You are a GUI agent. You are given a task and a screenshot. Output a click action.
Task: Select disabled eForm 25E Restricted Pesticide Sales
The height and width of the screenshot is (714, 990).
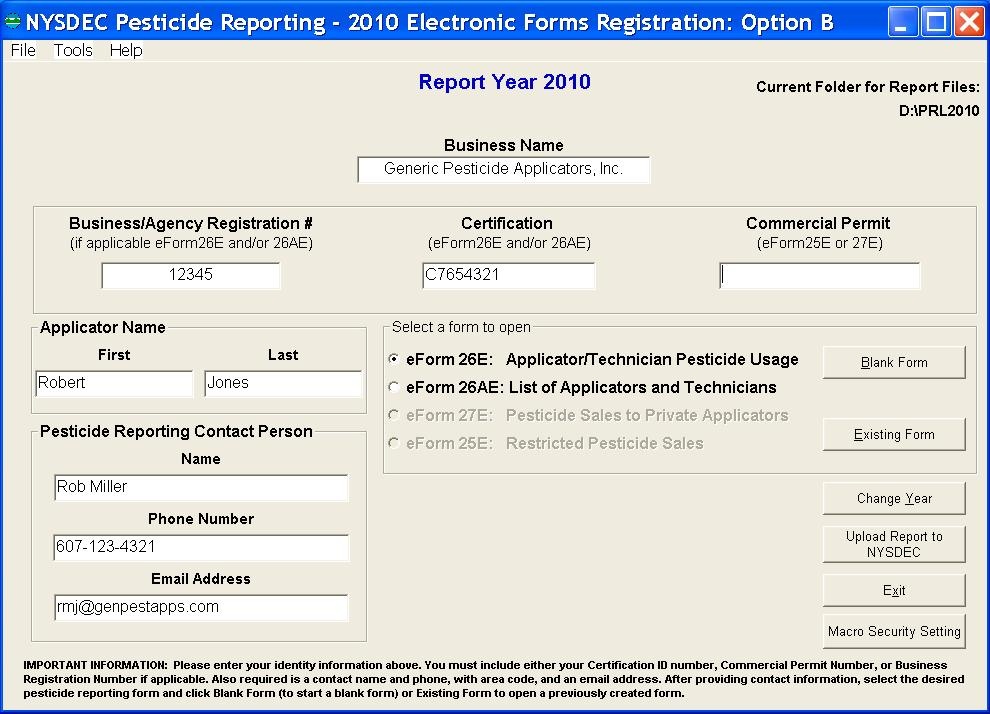tap(546, 443)
